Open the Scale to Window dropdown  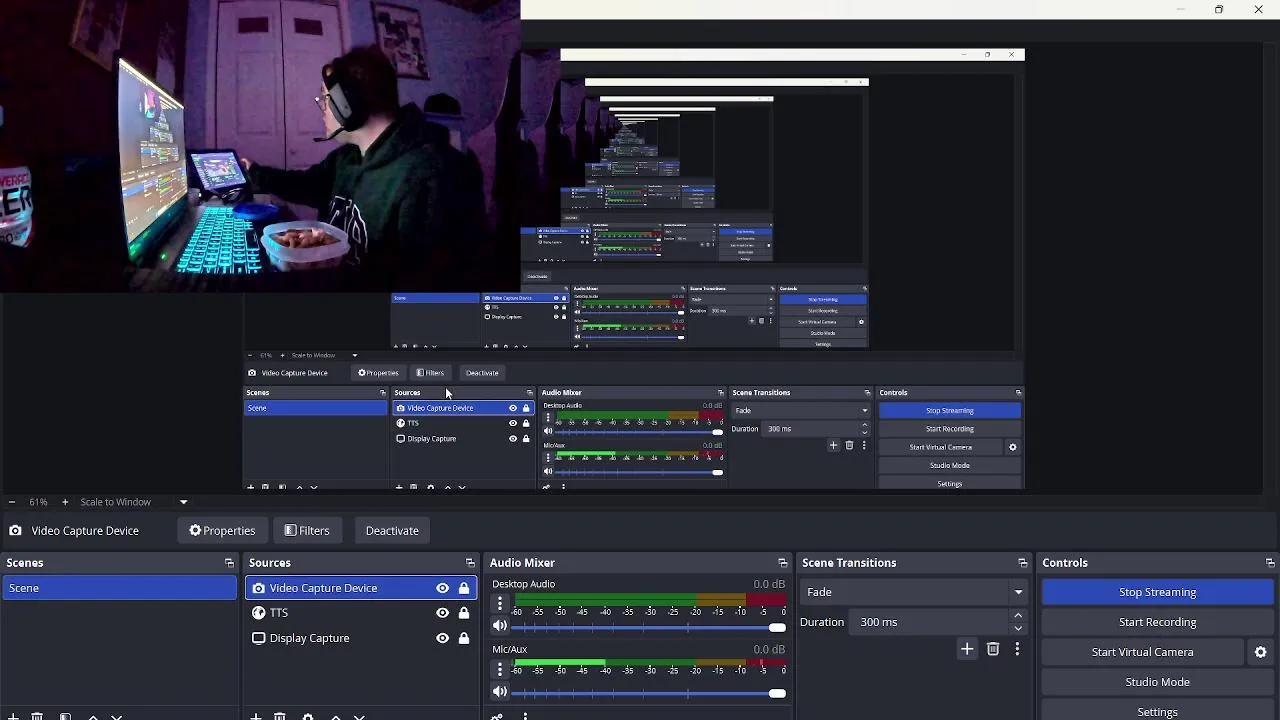point(134,502)
